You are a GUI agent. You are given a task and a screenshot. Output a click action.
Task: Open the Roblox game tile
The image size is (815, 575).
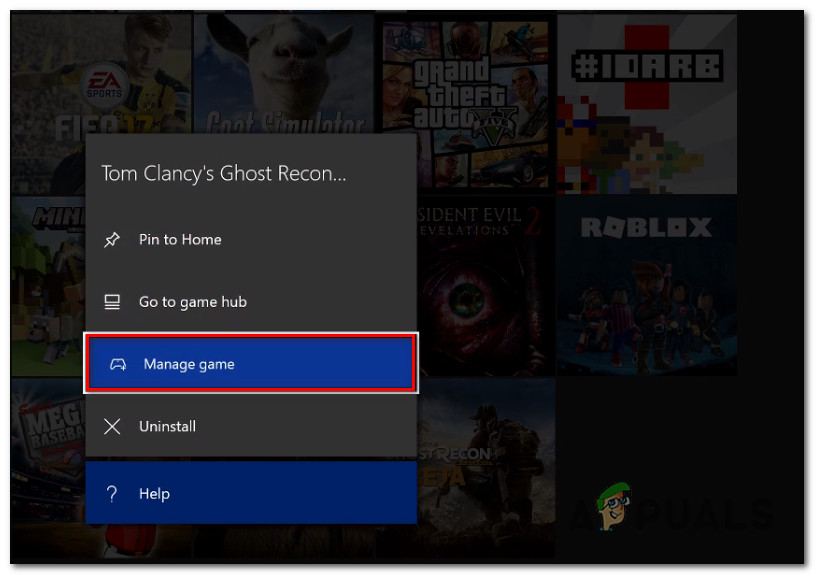tap(647, 286)
